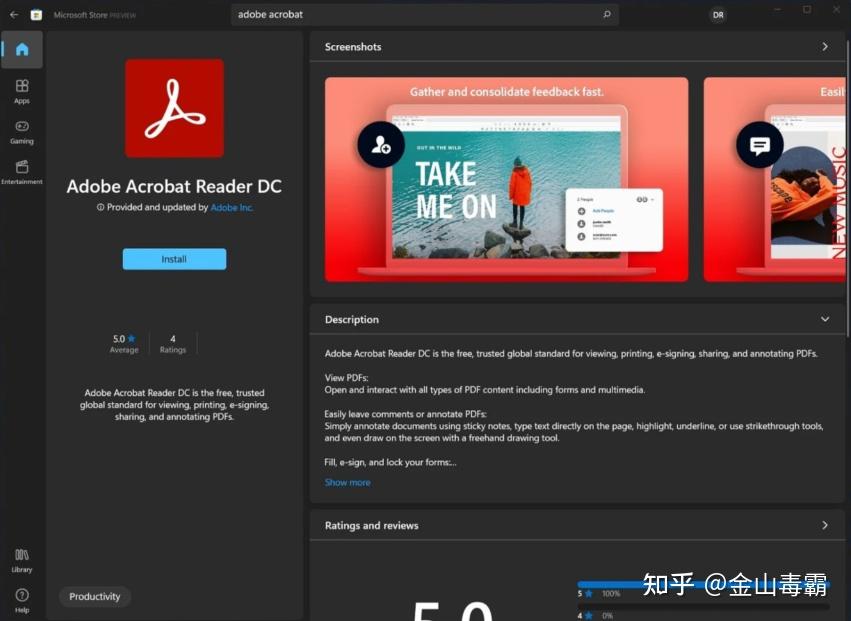Click Show more in the description

tap(347, 482)
